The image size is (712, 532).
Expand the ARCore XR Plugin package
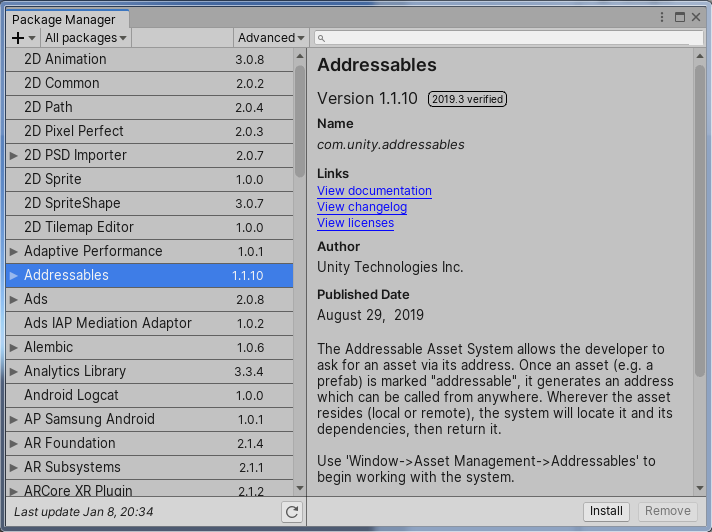pyautogui.click(x=14, y=491)
